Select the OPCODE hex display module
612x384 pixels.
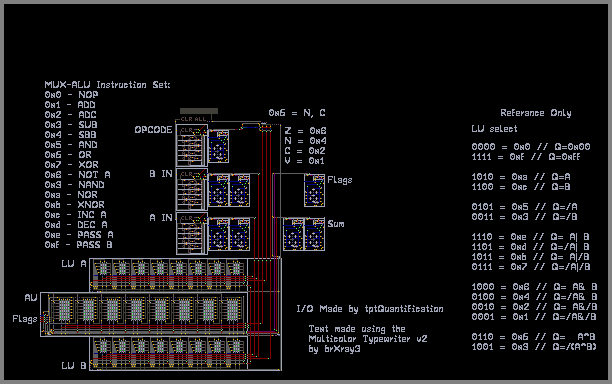pos(219,146)
